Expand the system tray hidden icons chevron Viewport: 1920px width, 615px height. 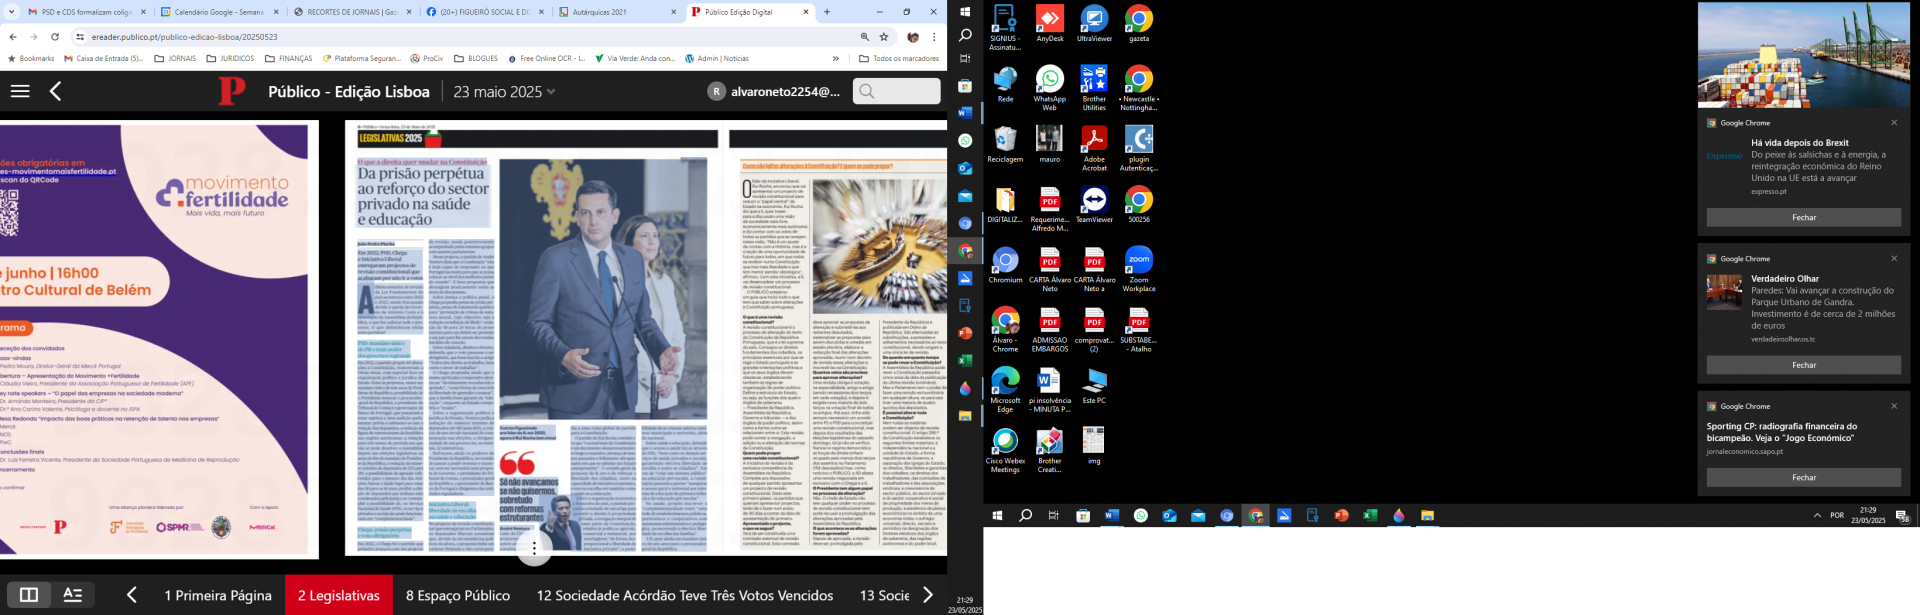(1817, 516)
